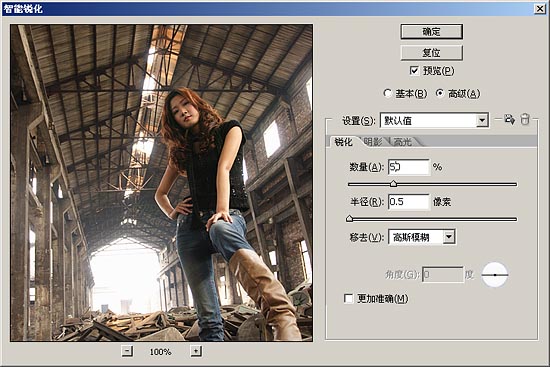Image resolution: width=550 pixels, height=367 pixels.
Task: Click the 角度(G) disabled input field
Action: pos(443,275)
